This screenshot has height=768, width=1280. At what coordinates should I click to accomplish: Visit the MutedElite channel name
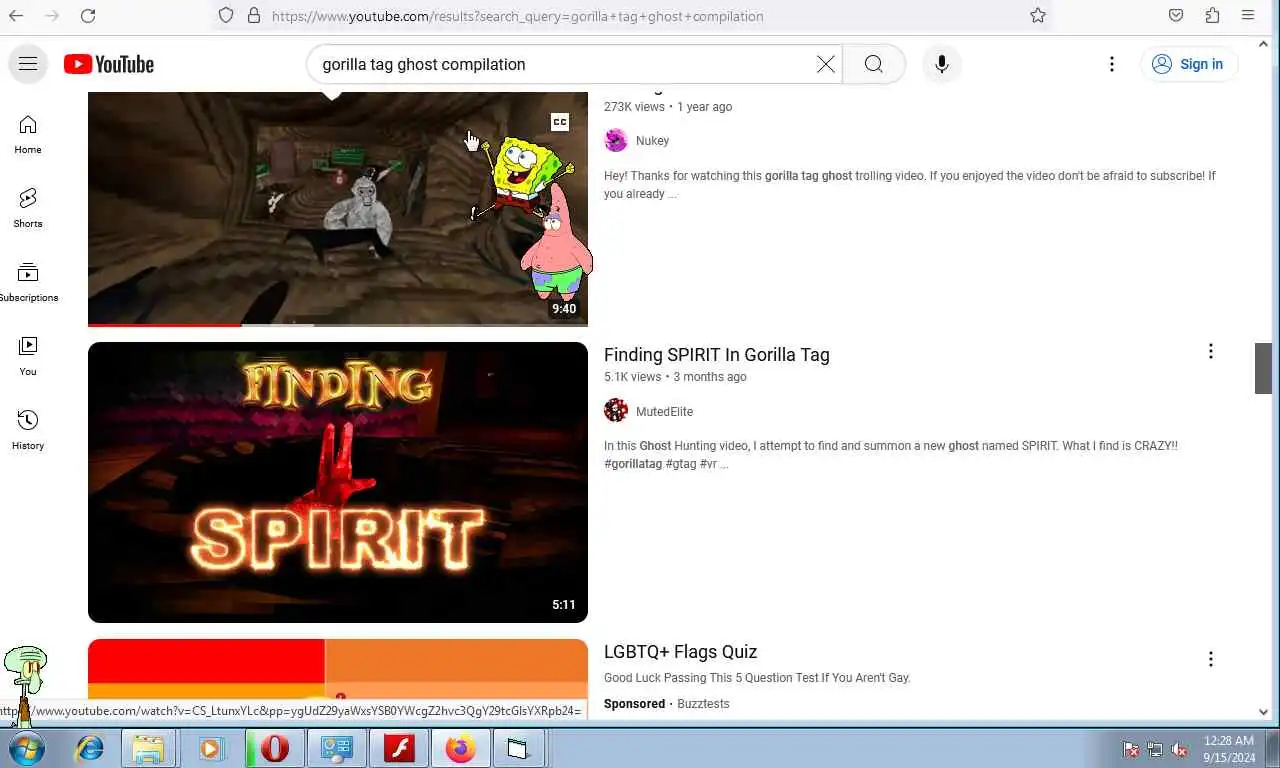pos(664,412)
